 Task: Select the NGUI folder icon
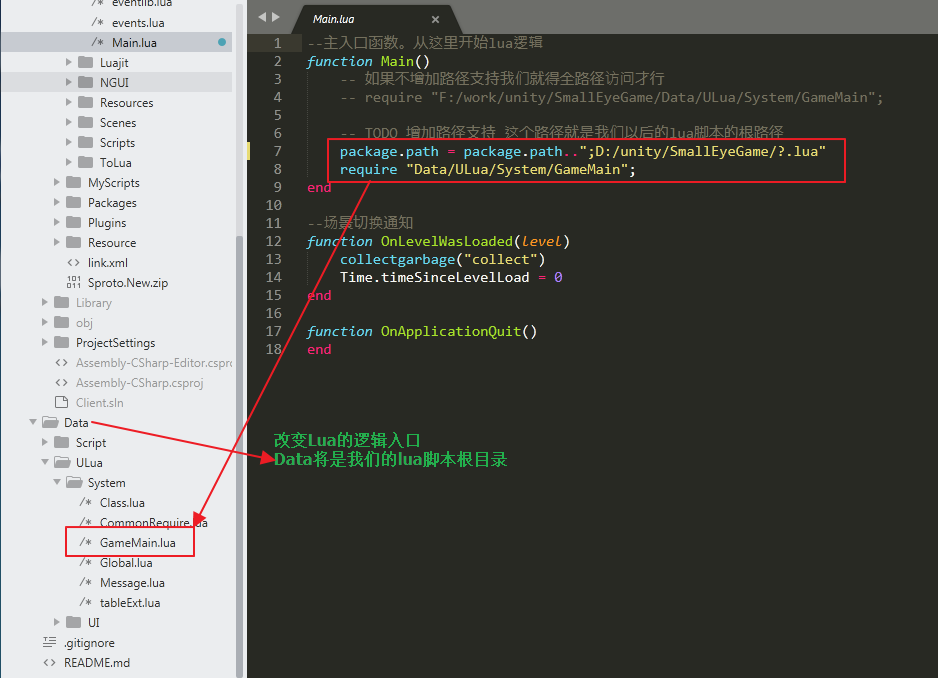86,82
